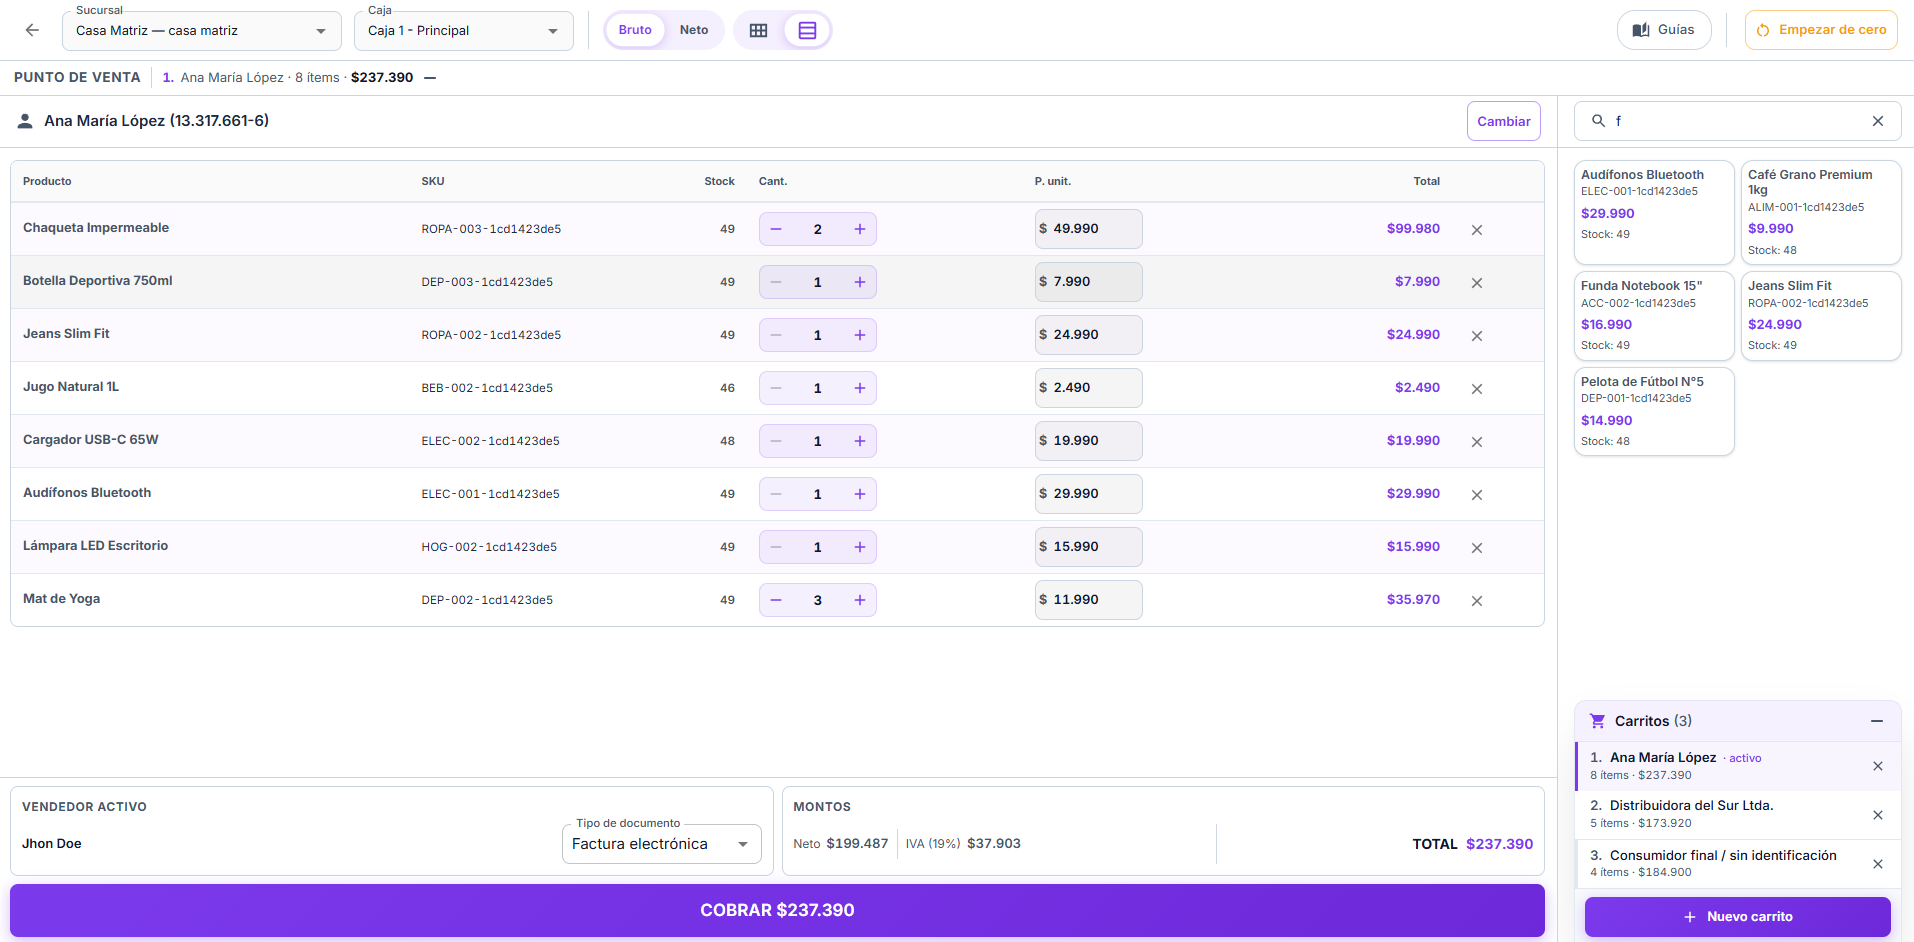
Task: Close the Distribuidora del Sur cart
Action: coord(1878,815)
